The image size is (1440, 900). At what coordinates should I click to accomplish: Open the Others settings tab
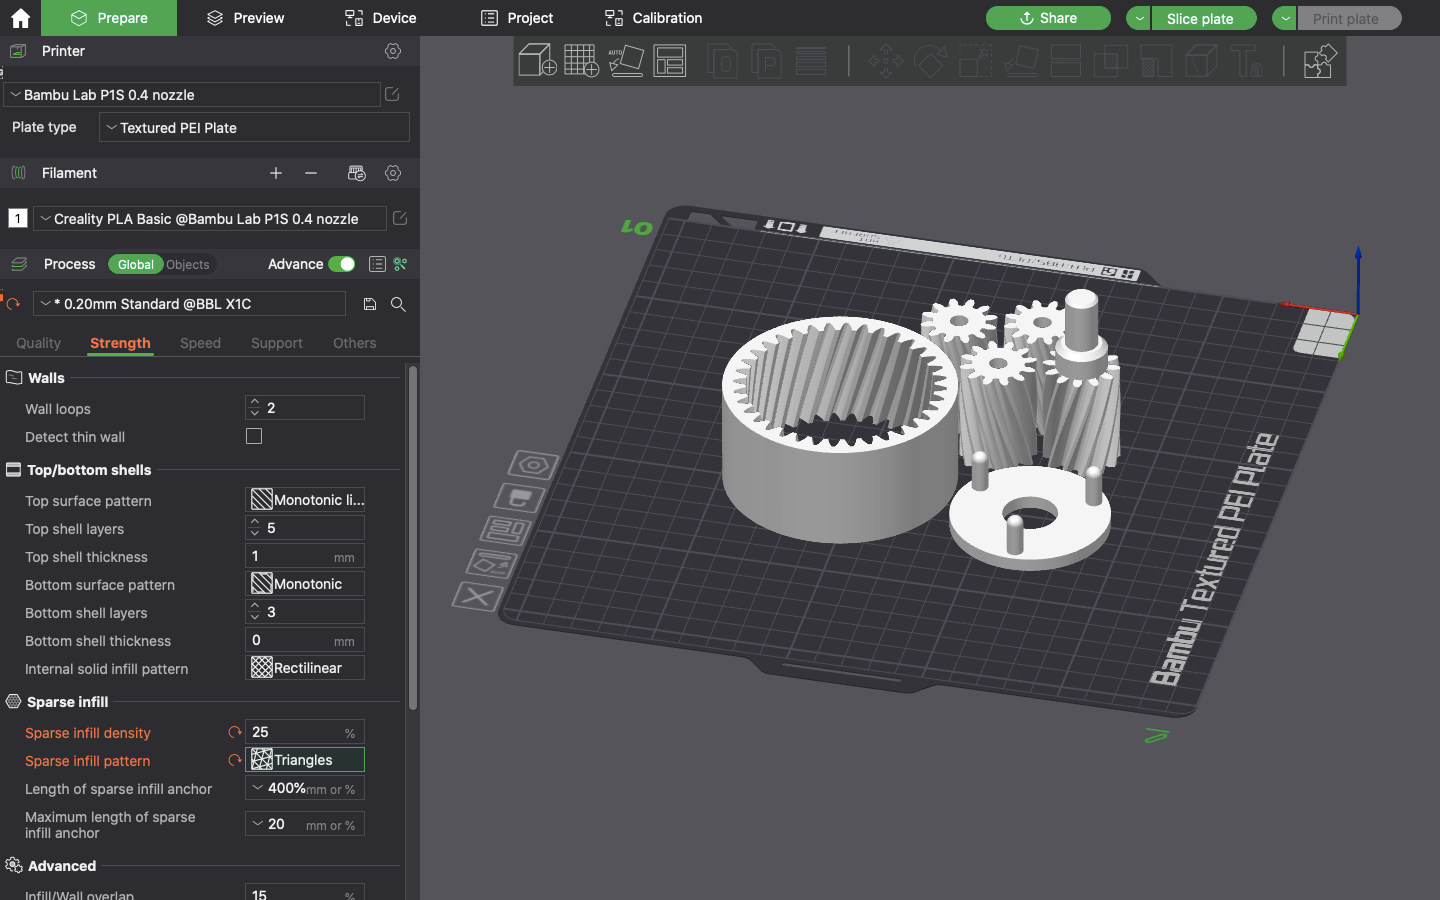pos(355,343)
